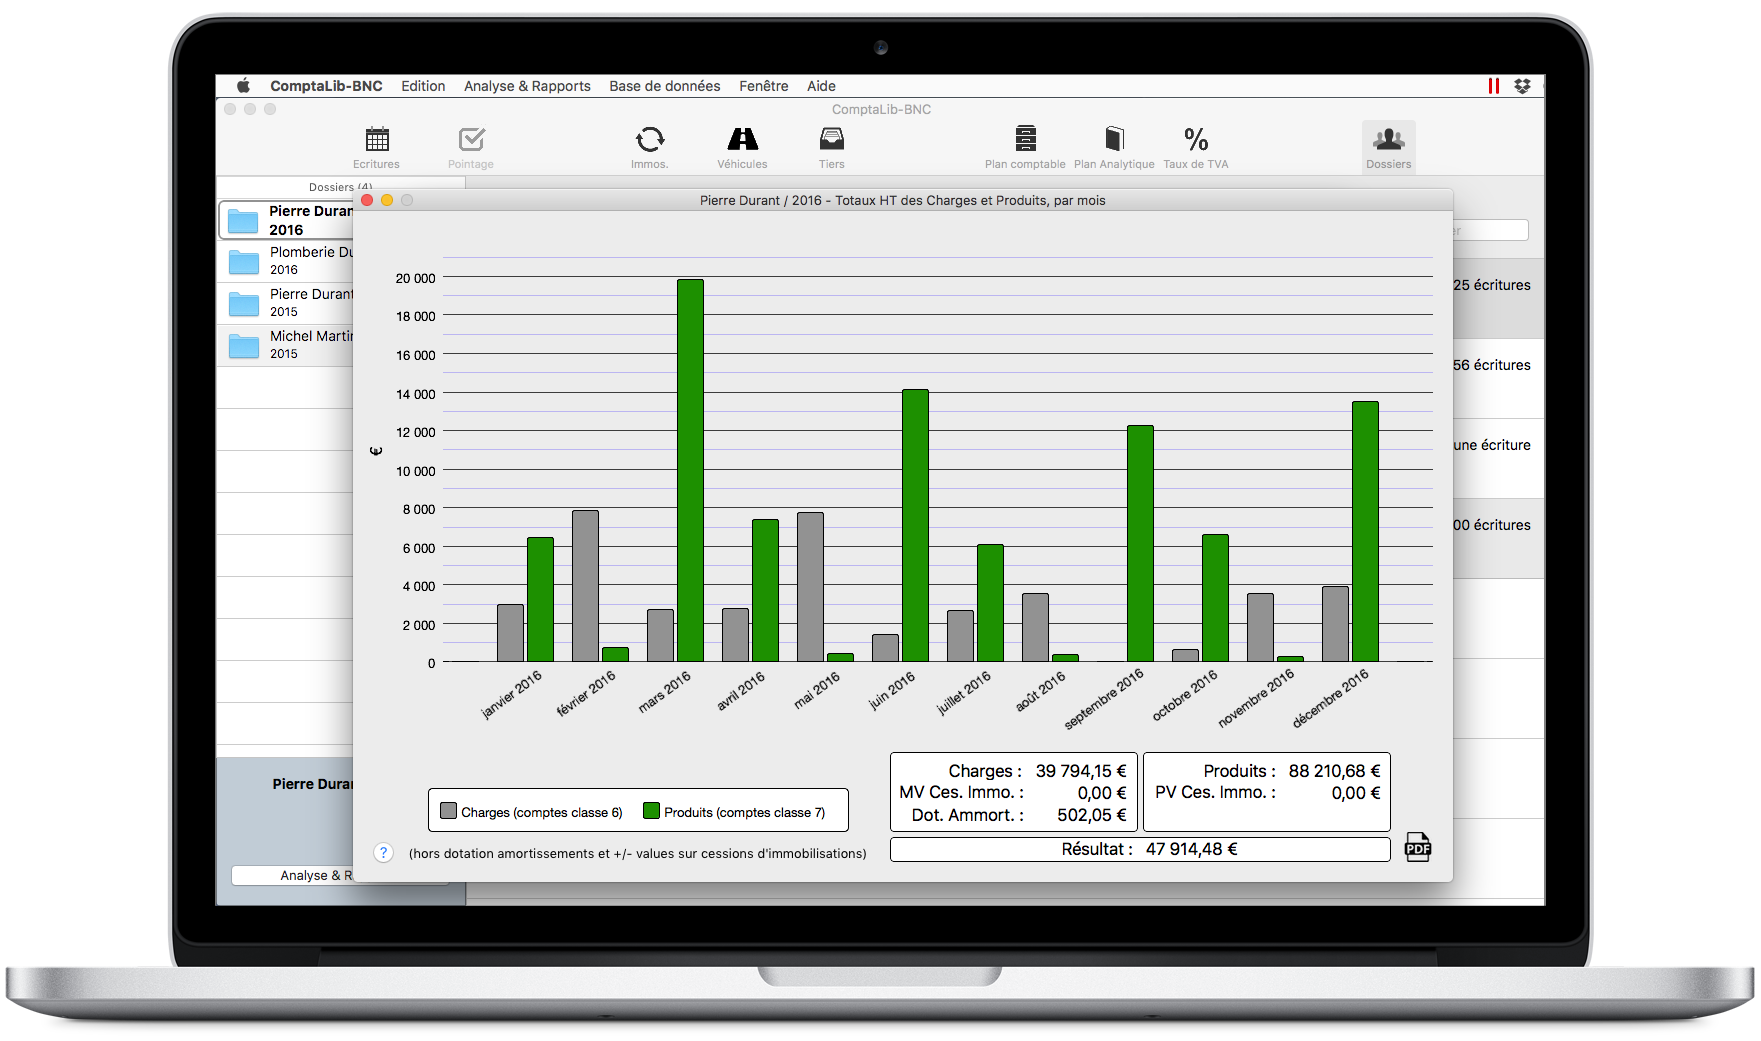Click the Dropbox menu bar icon
Image resolution: width=1761 pixels, height=1041 pixels.
1522,86
